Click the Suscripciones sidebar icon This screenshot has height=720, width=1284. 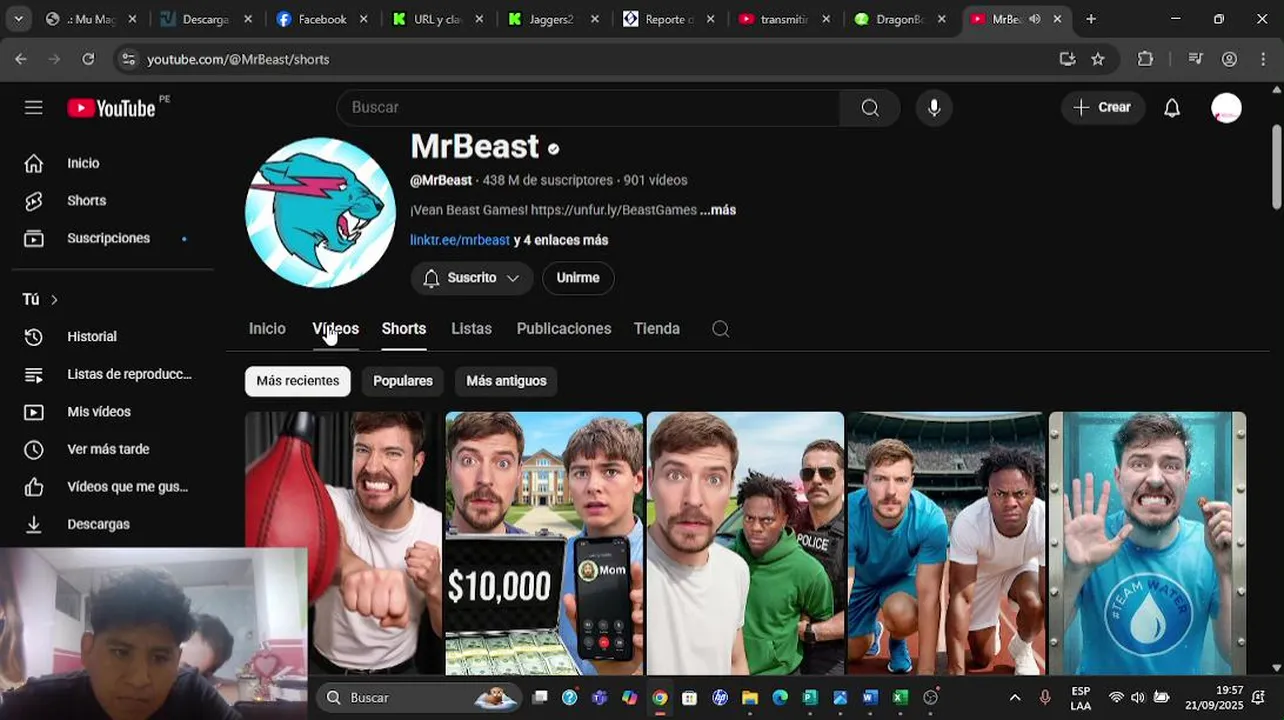34,238
